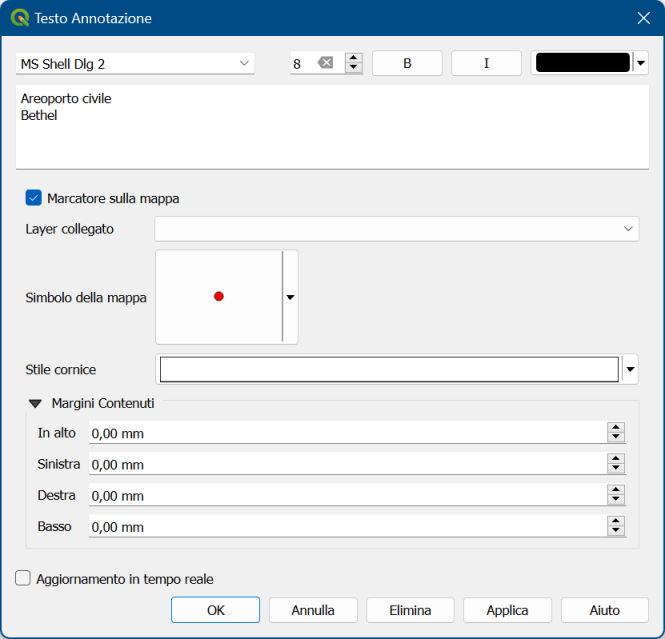
Task: Click the text line Bethel
Action: coord(39,115)
